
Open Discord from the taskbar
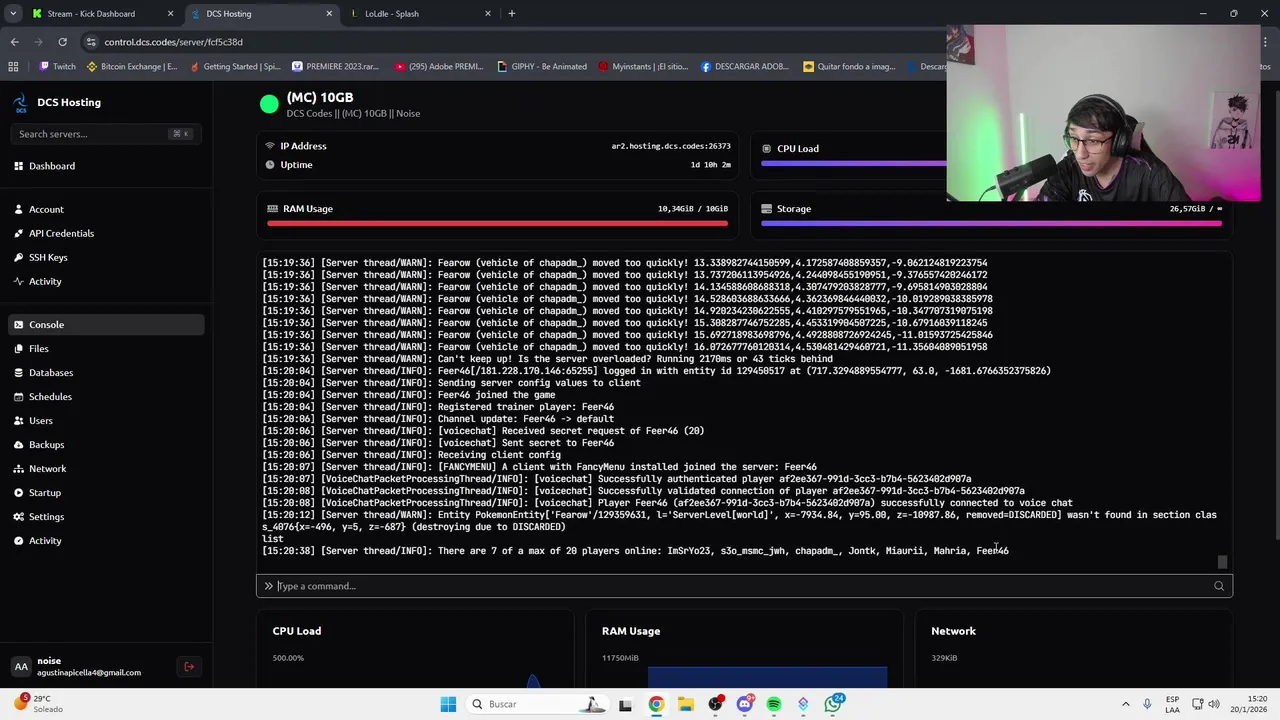tap(744, 704)
